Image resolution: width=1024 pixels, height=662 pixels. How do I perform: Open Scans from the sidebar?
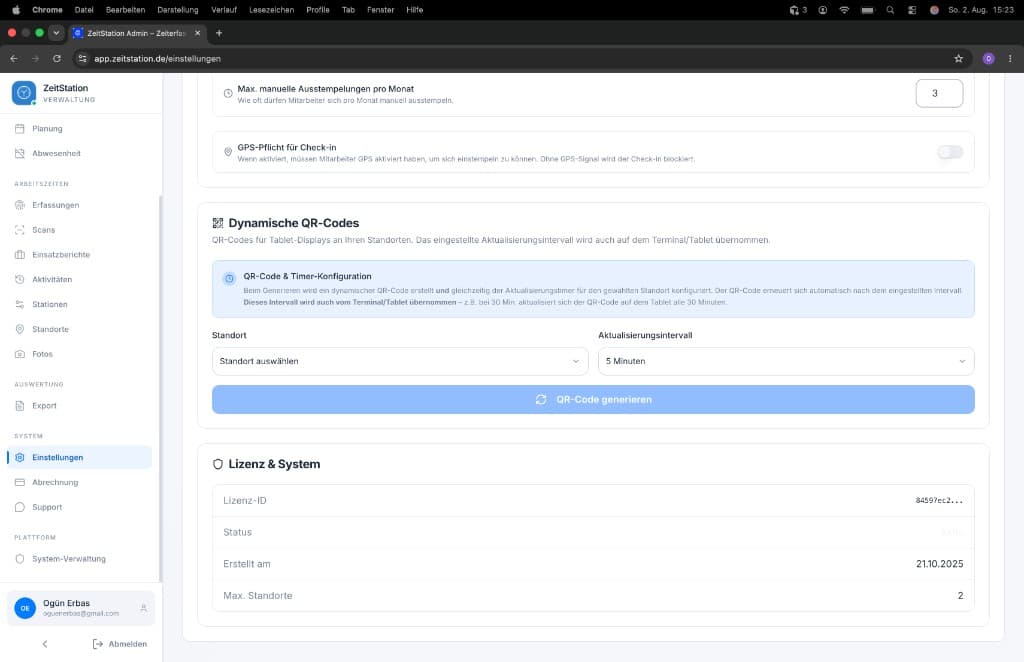pyautogui.click(x=43, y=230)
